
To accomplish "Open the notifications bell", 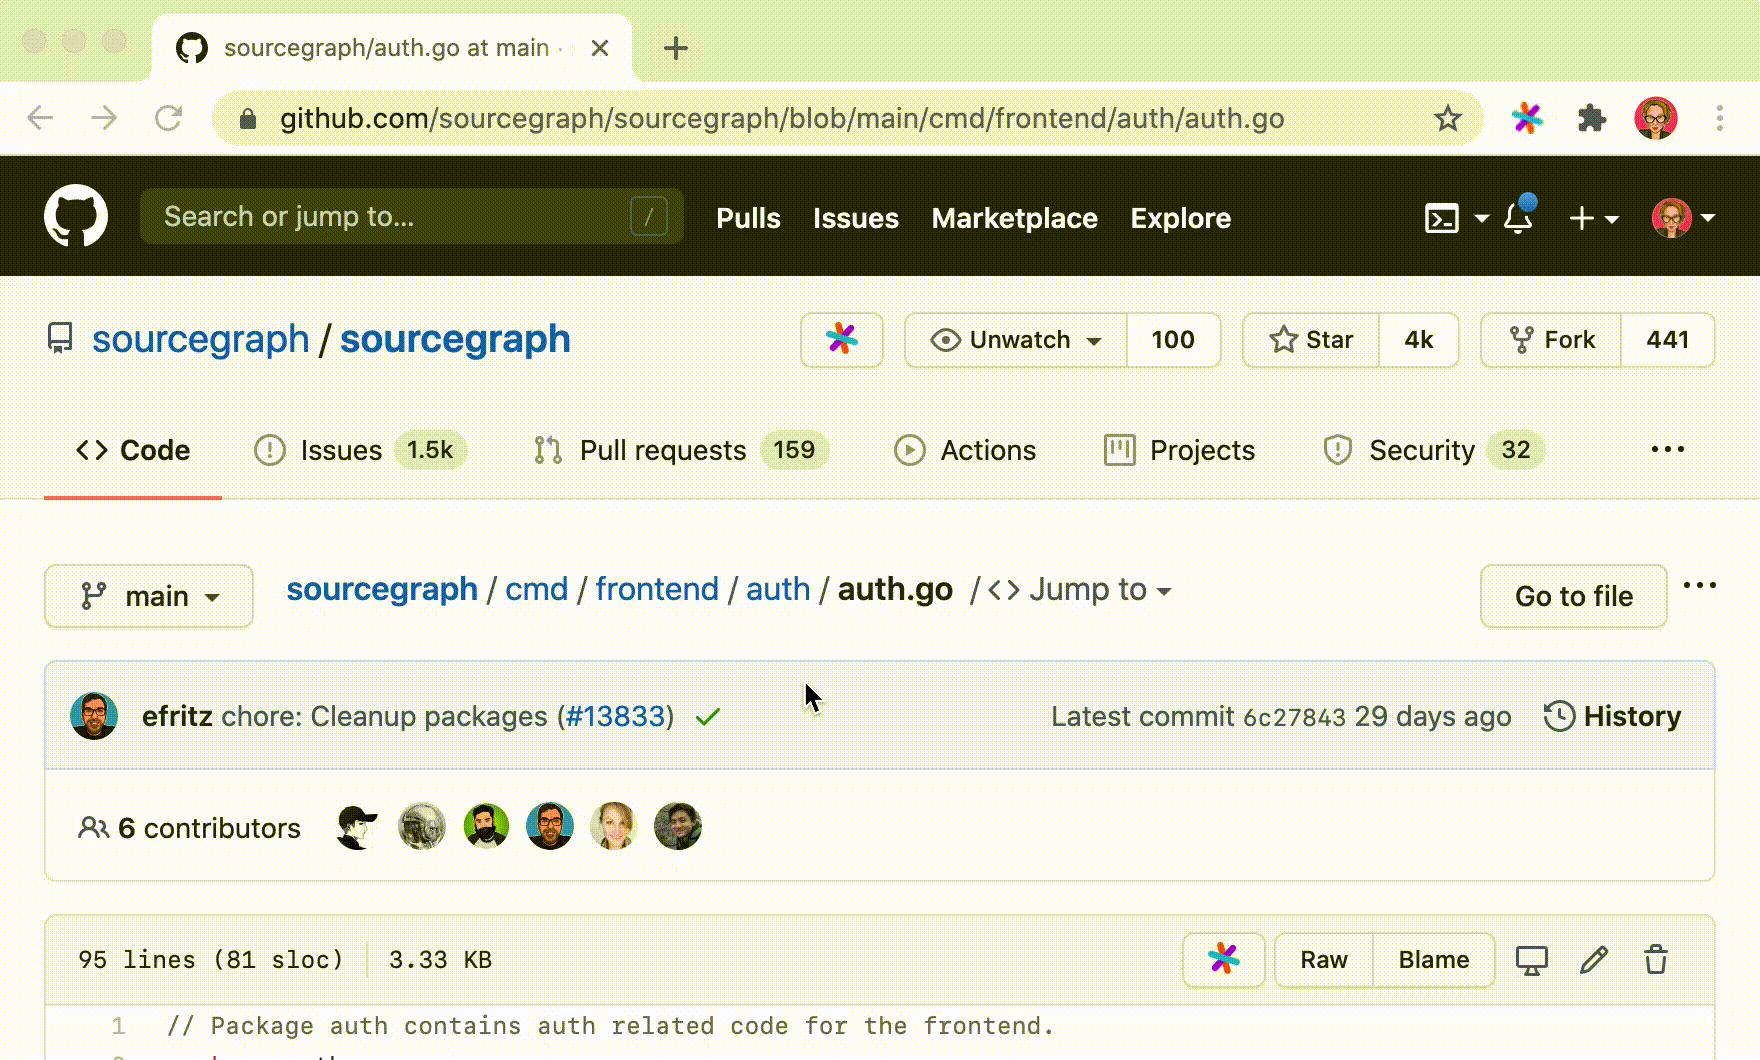I will pyautogui.click(x=1519, y=216).
